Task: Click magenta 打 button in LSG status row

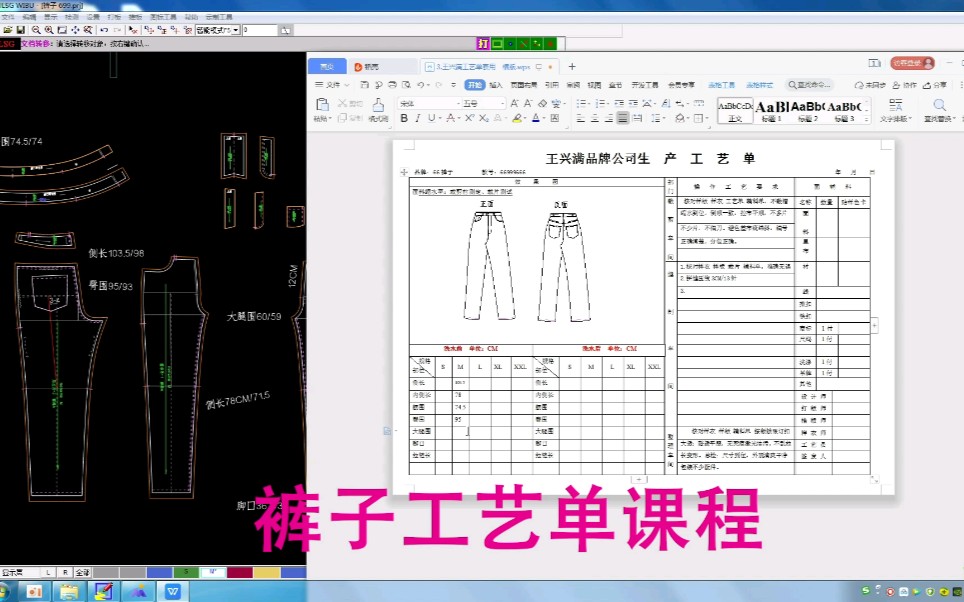Action: coord(483,44)
